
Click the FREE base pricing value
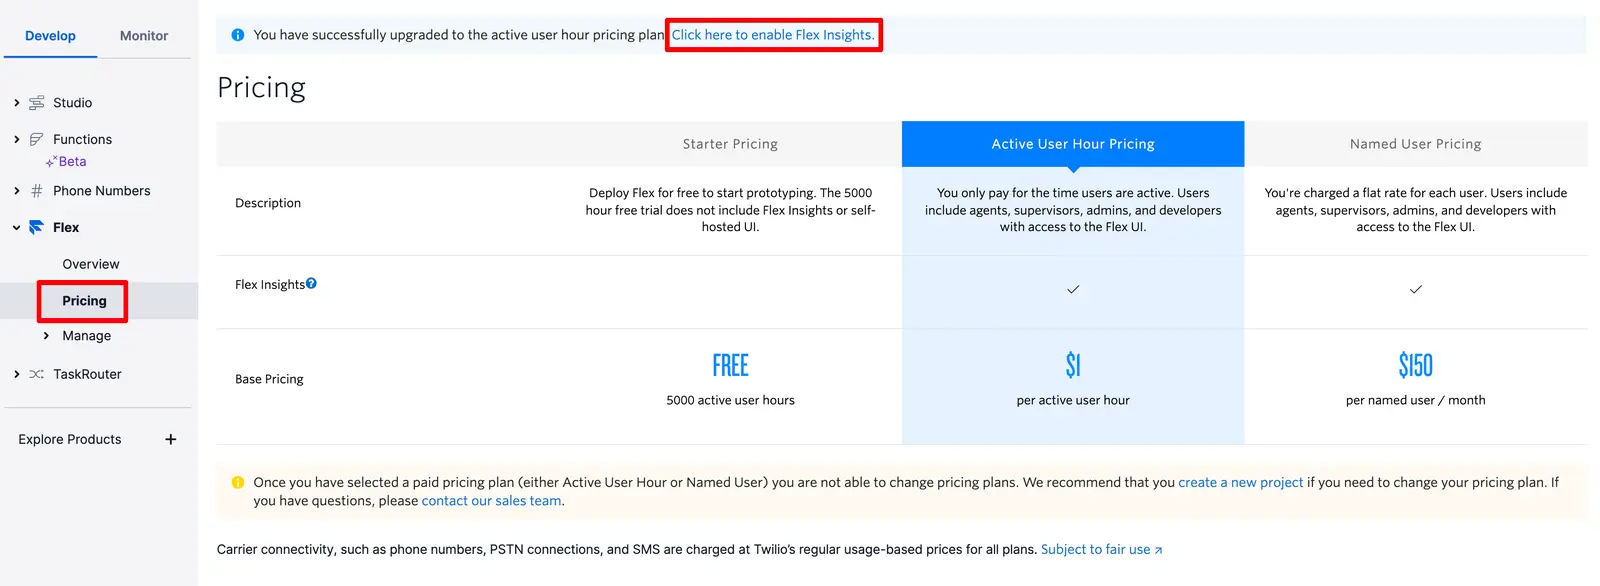coord(730,365)
